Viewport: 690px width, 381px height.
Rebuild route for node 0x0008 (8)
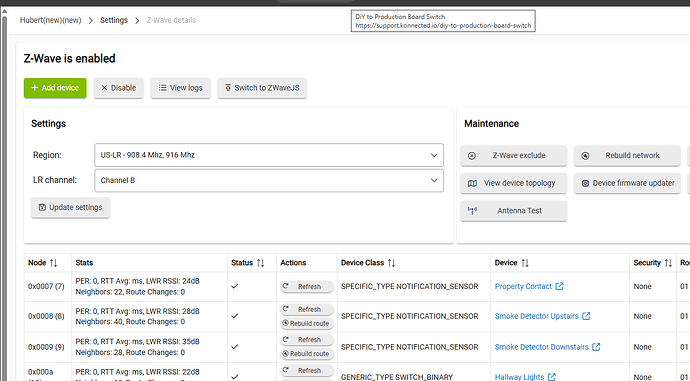click(307, 323)
